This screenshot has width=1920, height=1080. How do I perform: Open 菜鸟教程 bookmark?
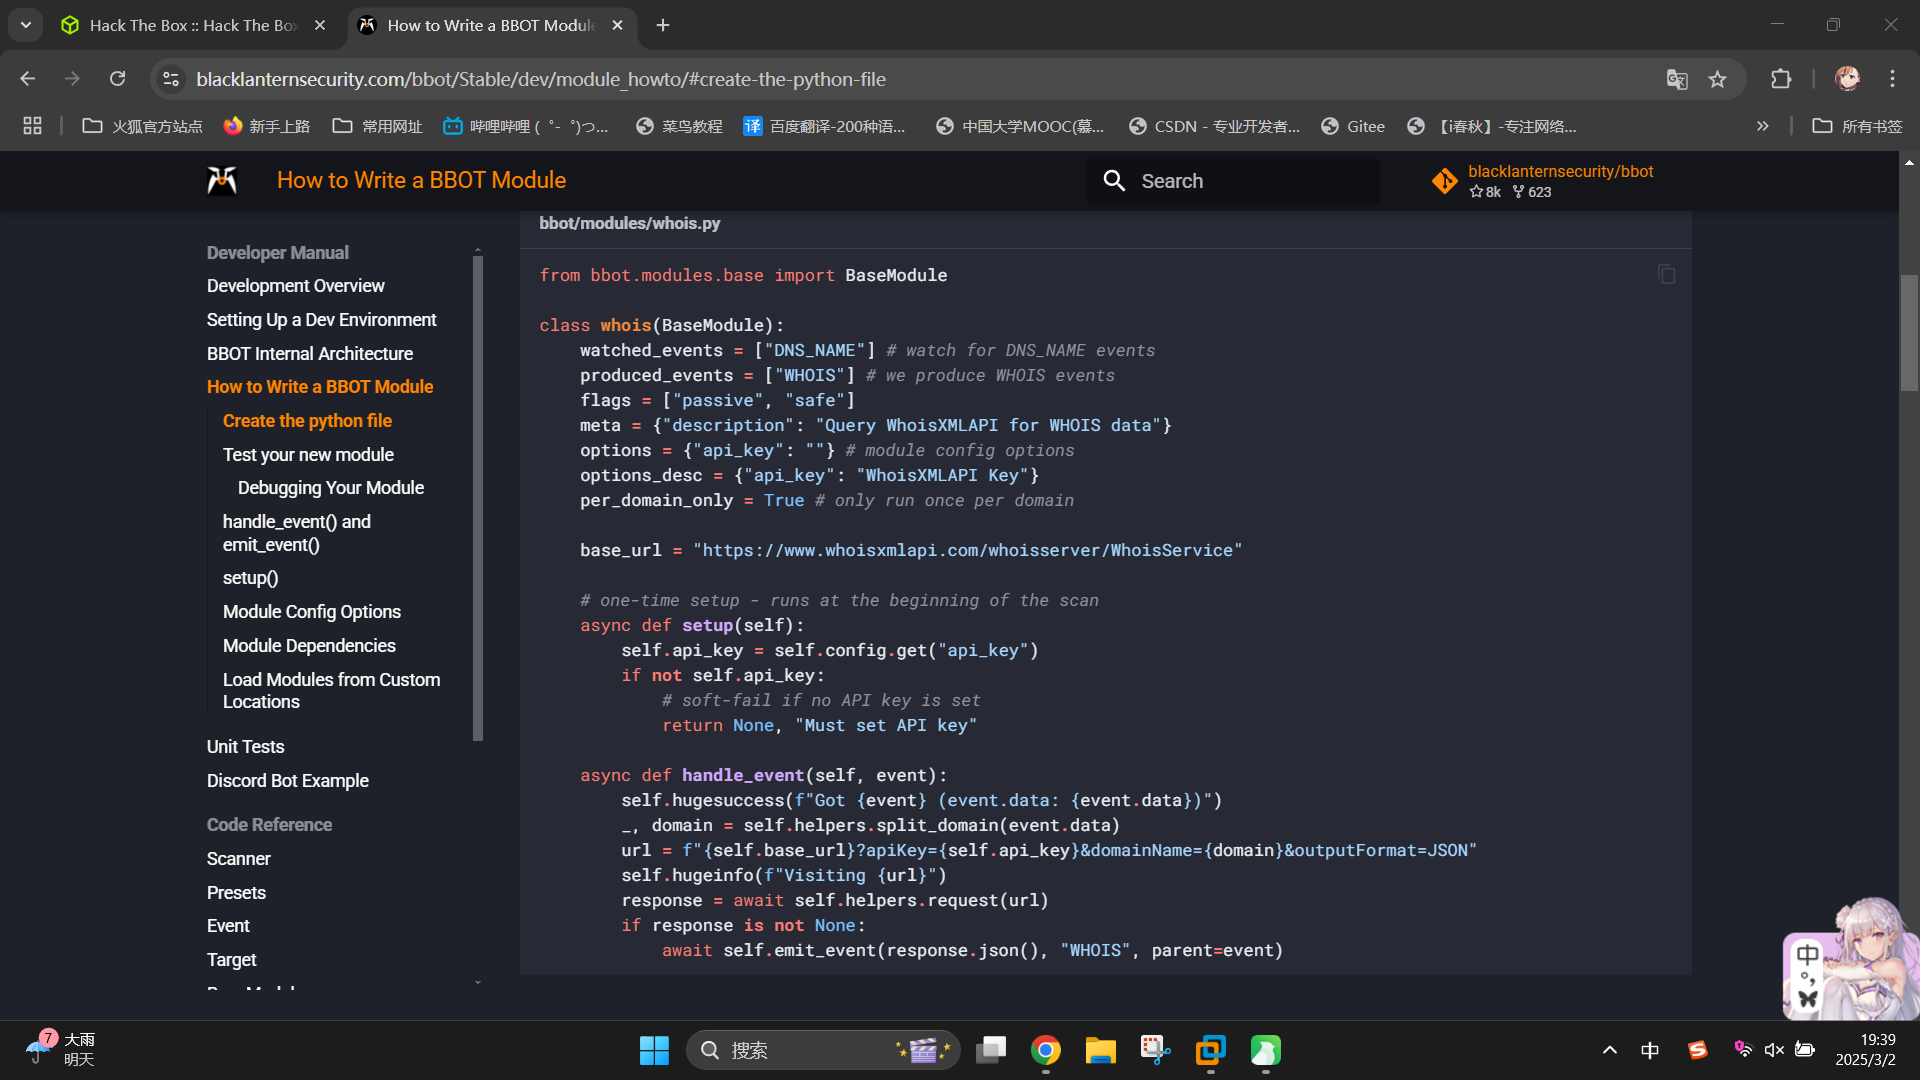point(679,126)
